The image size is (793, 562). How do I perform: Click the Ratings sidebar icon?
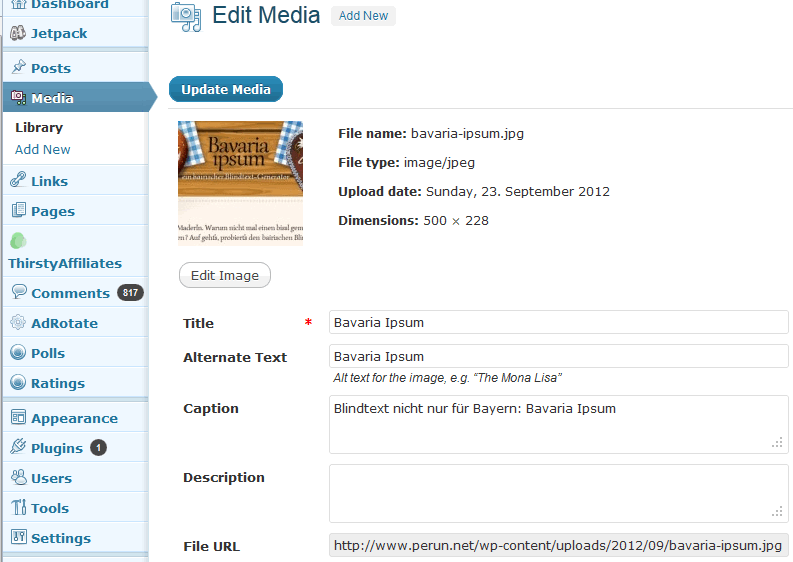pos(18,382)
